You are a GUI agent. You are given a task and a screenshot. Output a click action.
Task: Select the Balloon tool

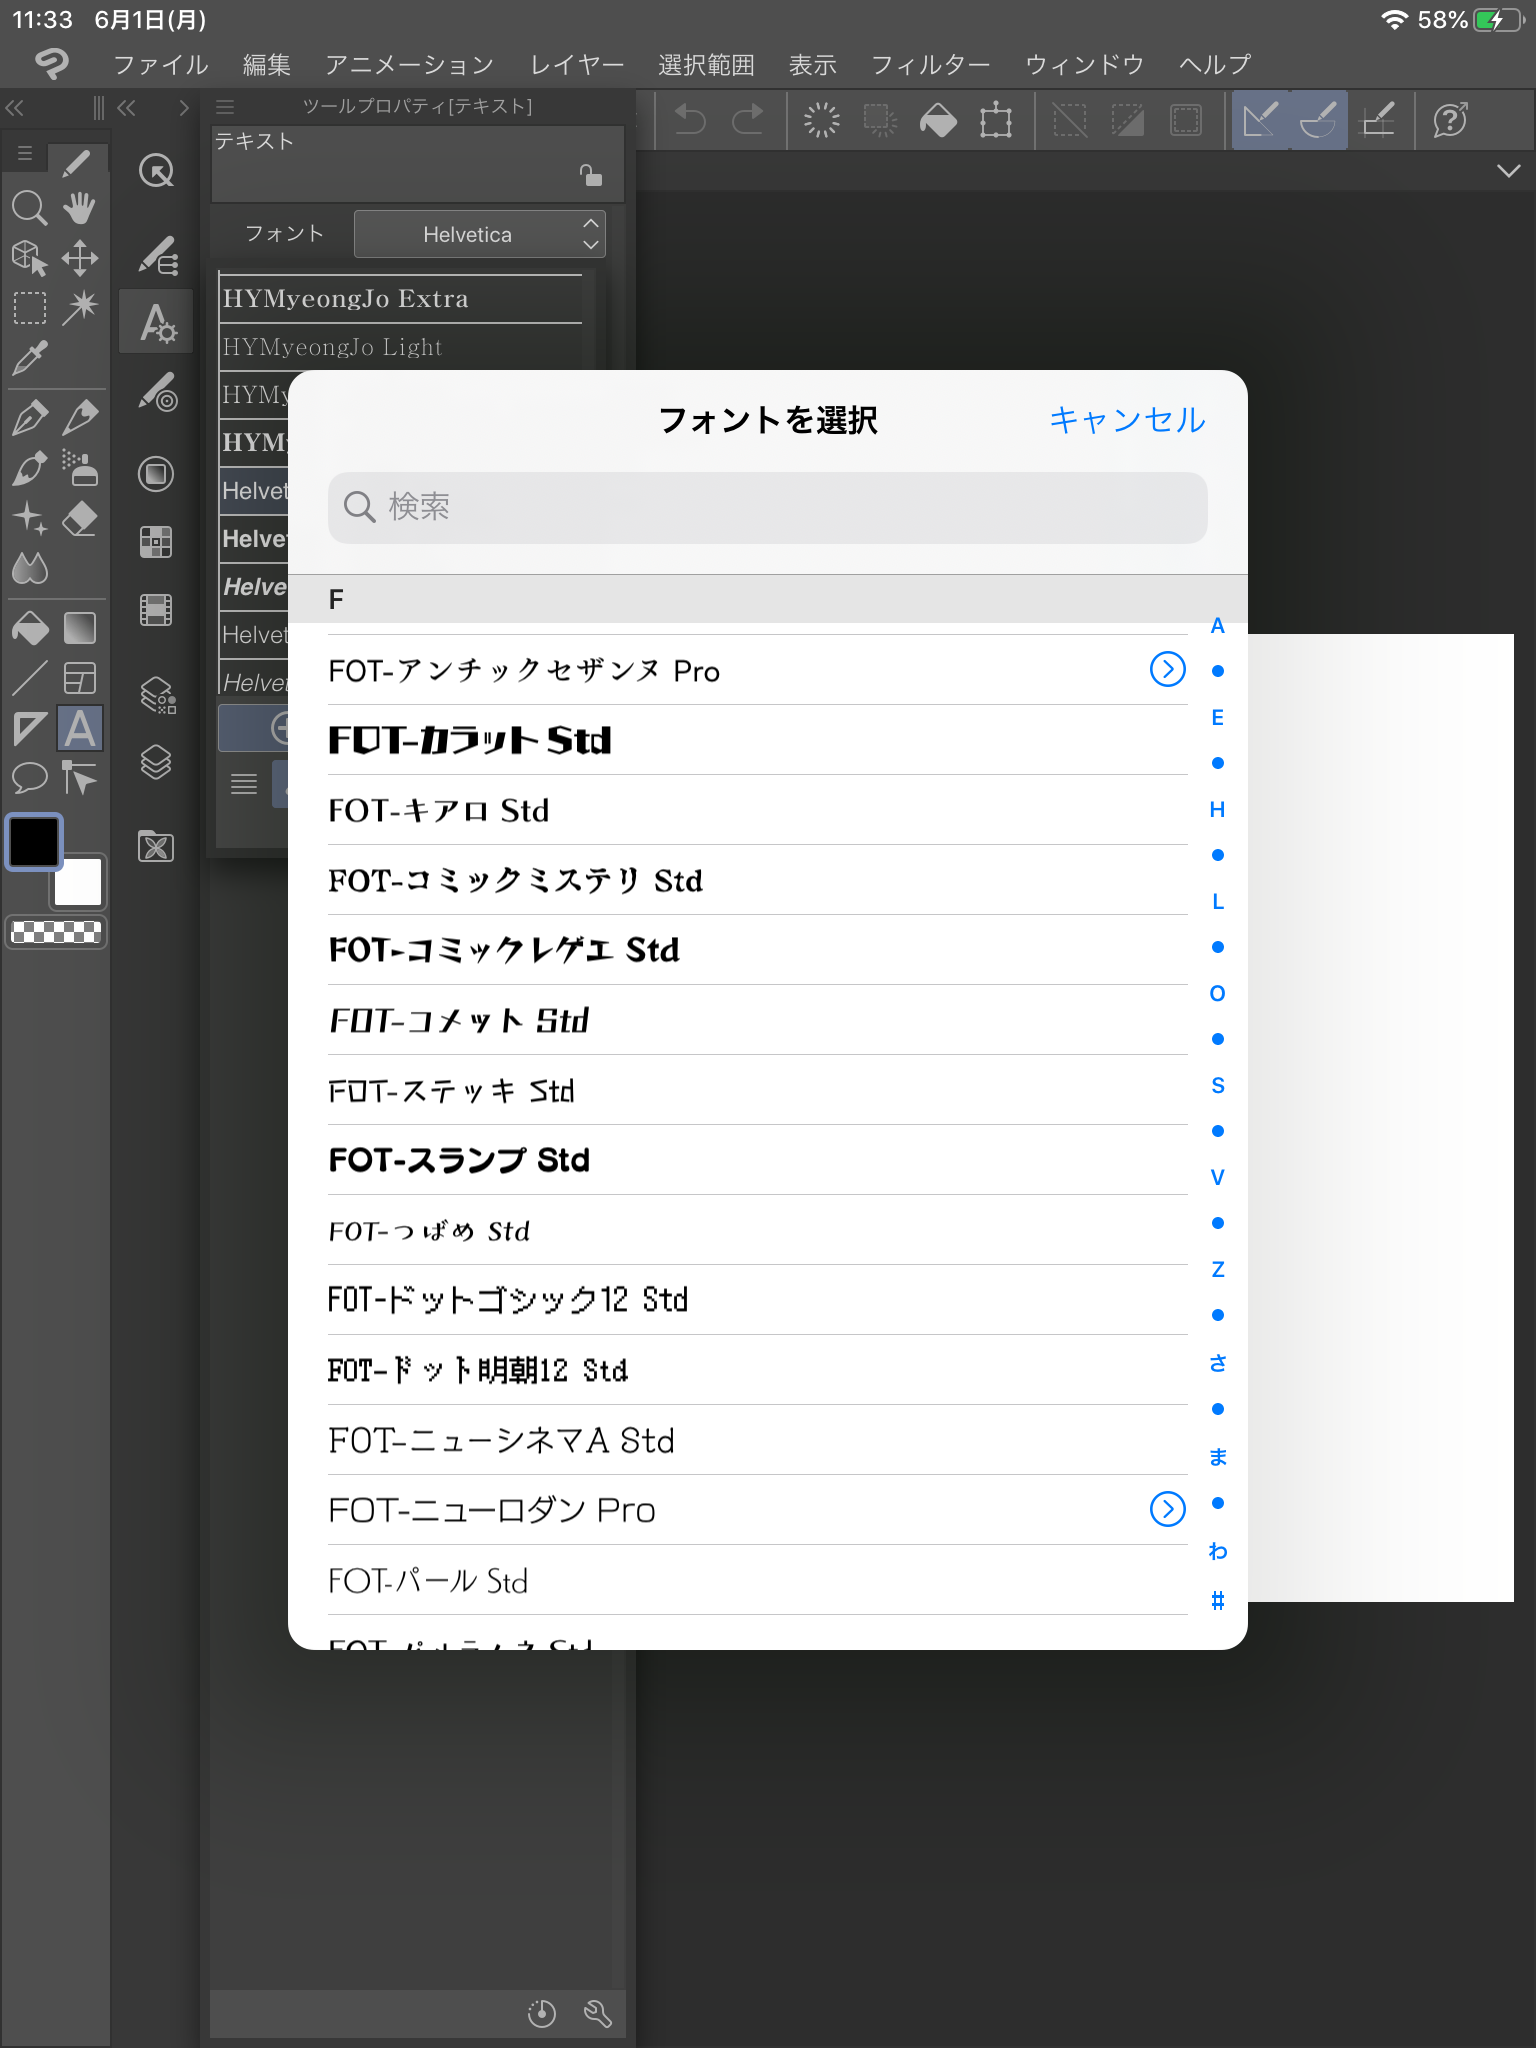coord(29,778)
